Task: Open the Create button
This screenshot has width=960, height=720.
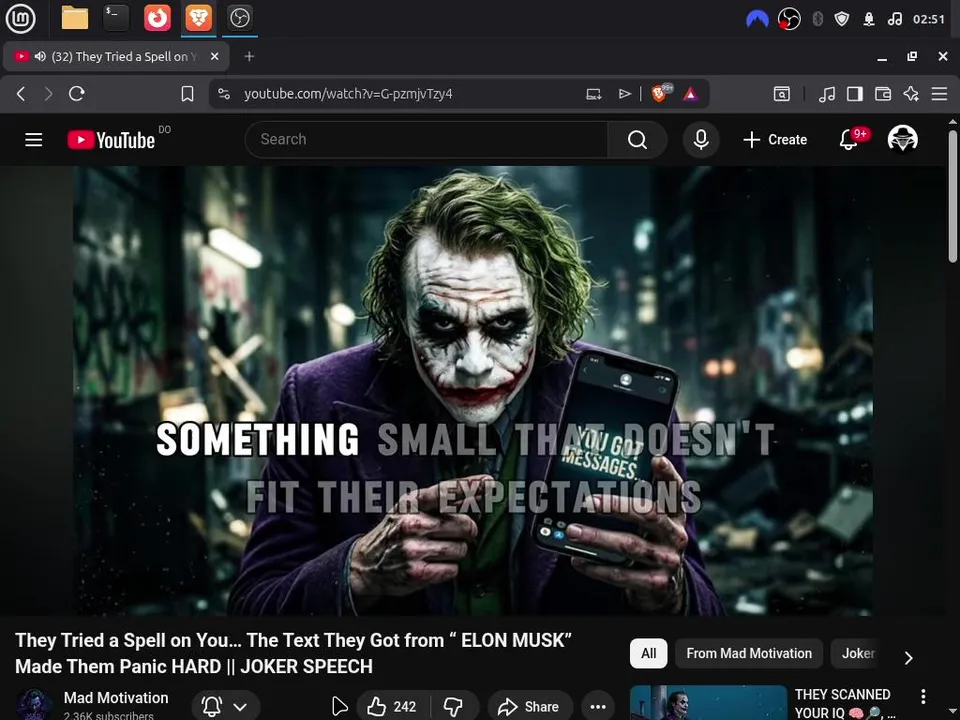Action: pyautogui.click(x=775, y=140)
